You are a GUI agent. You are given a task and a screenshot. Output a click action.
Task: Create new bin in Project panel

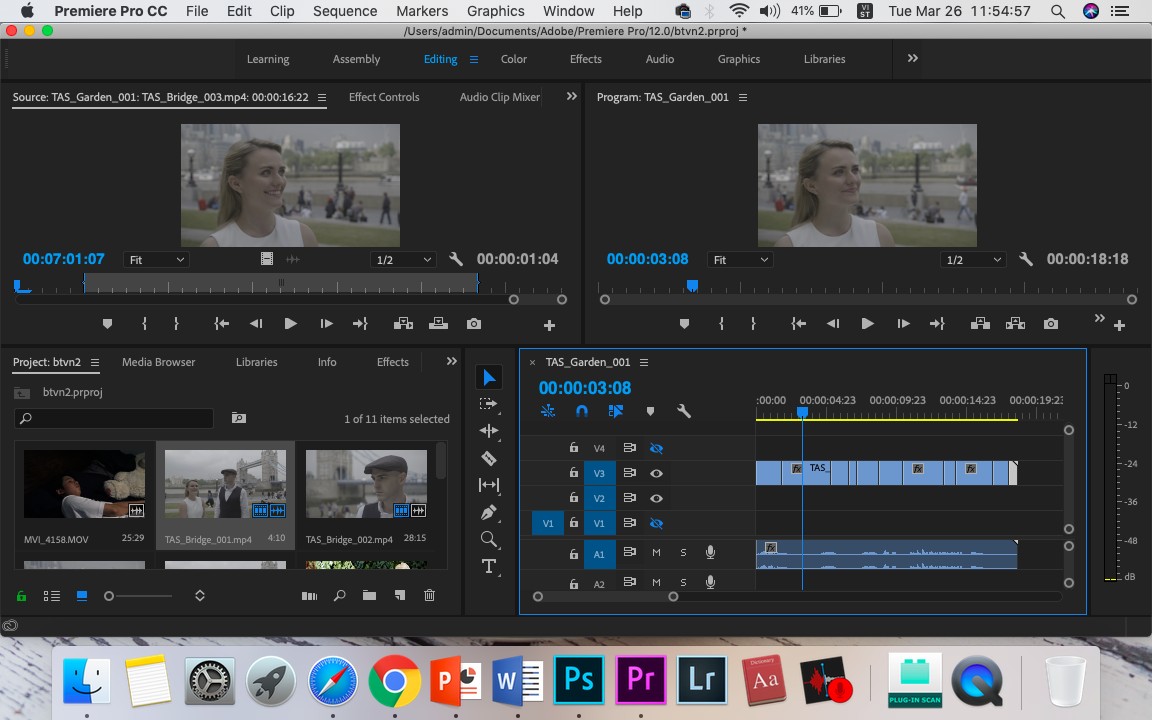pos(370,596)
